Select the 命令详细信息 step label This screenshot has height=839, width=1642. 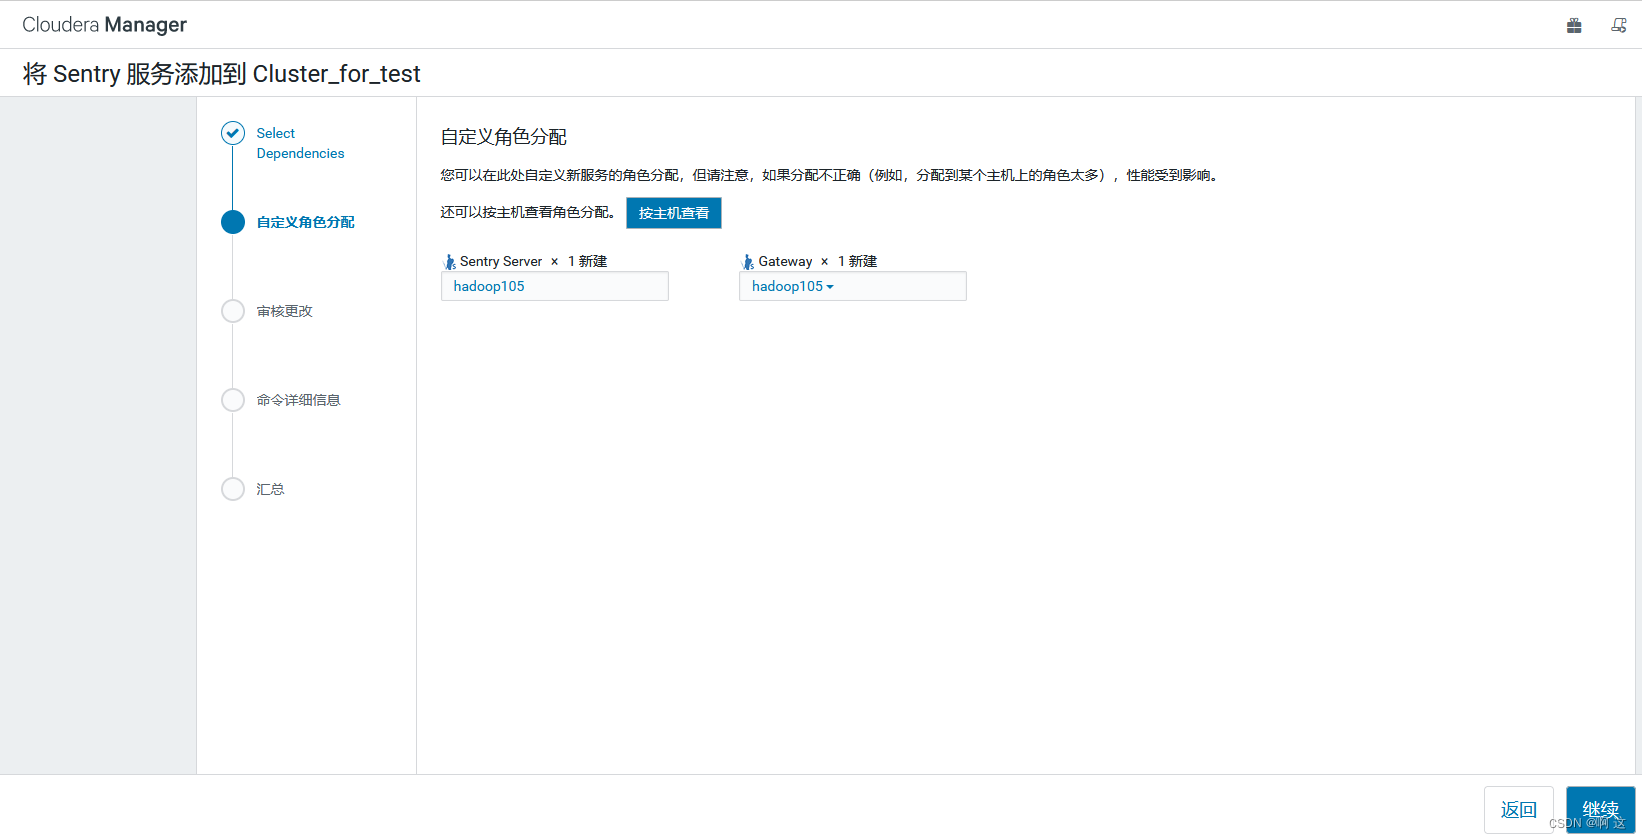(x=298, y=400)
